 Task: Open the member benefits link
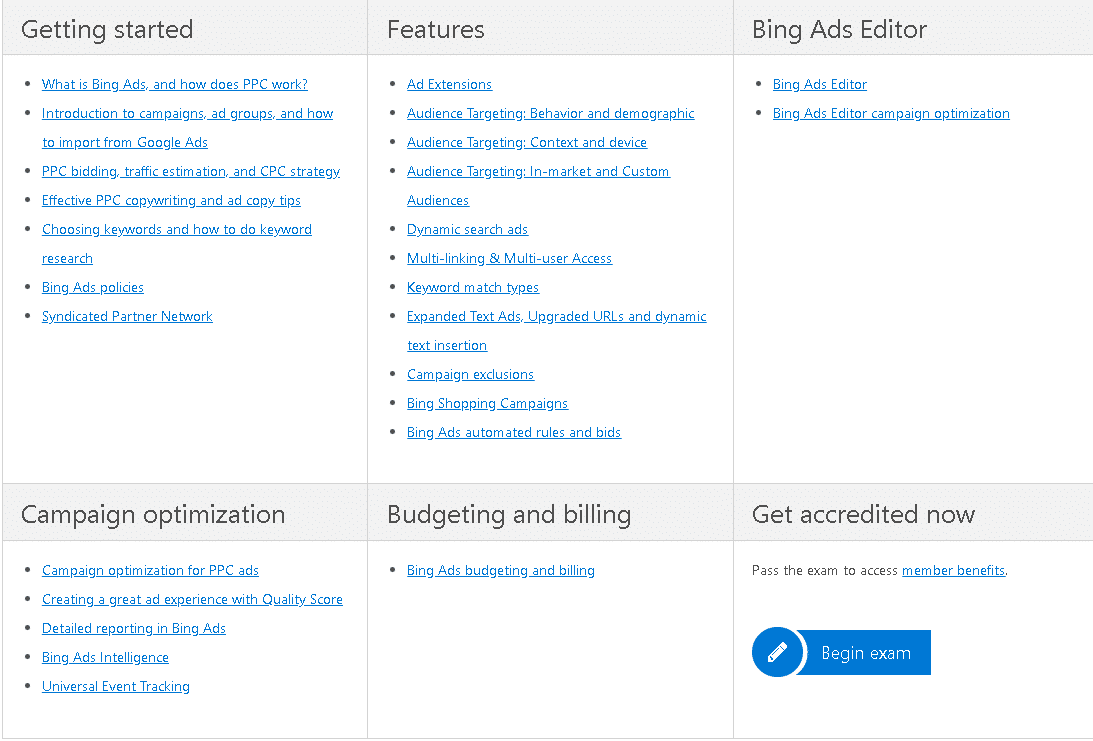click(954, 570)
